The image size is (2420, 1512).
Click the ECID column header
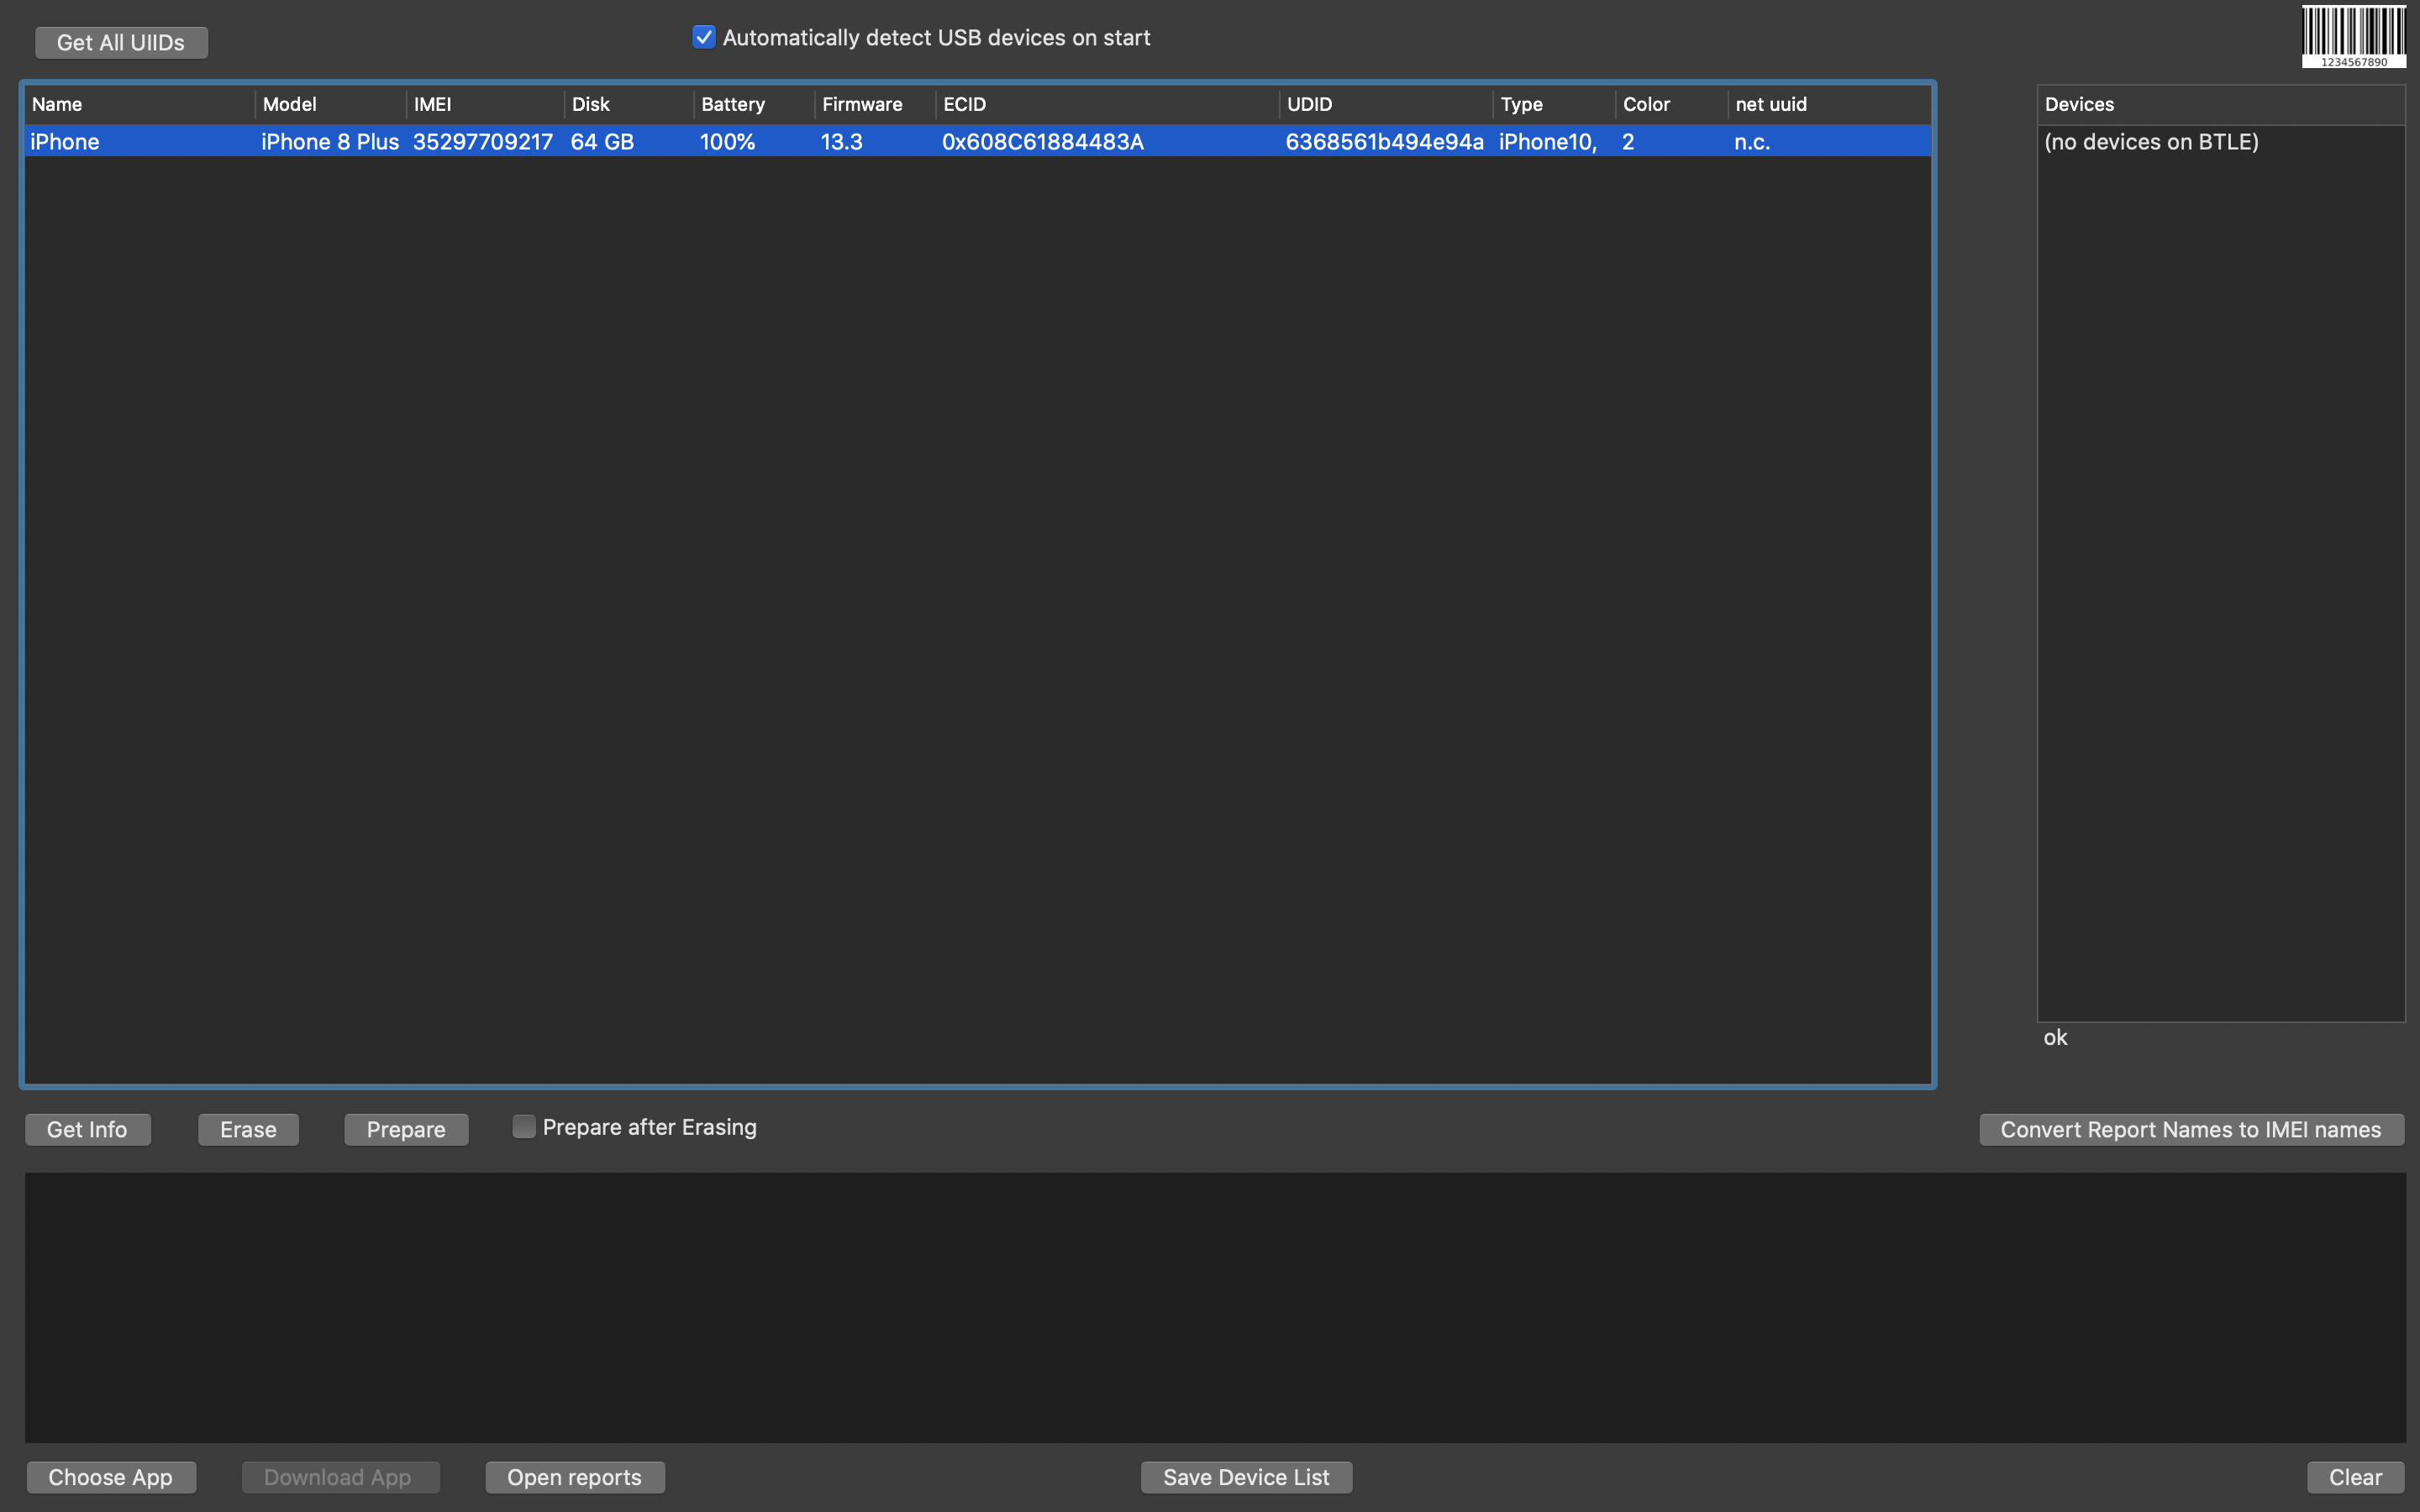coord(1107,104)
